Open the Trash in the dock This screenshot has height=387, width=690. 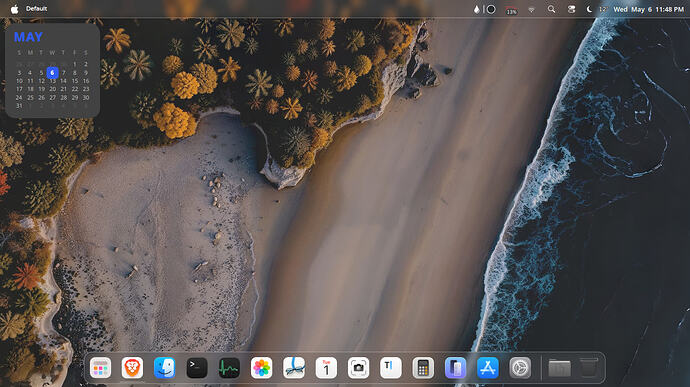(x=589, y=368)
